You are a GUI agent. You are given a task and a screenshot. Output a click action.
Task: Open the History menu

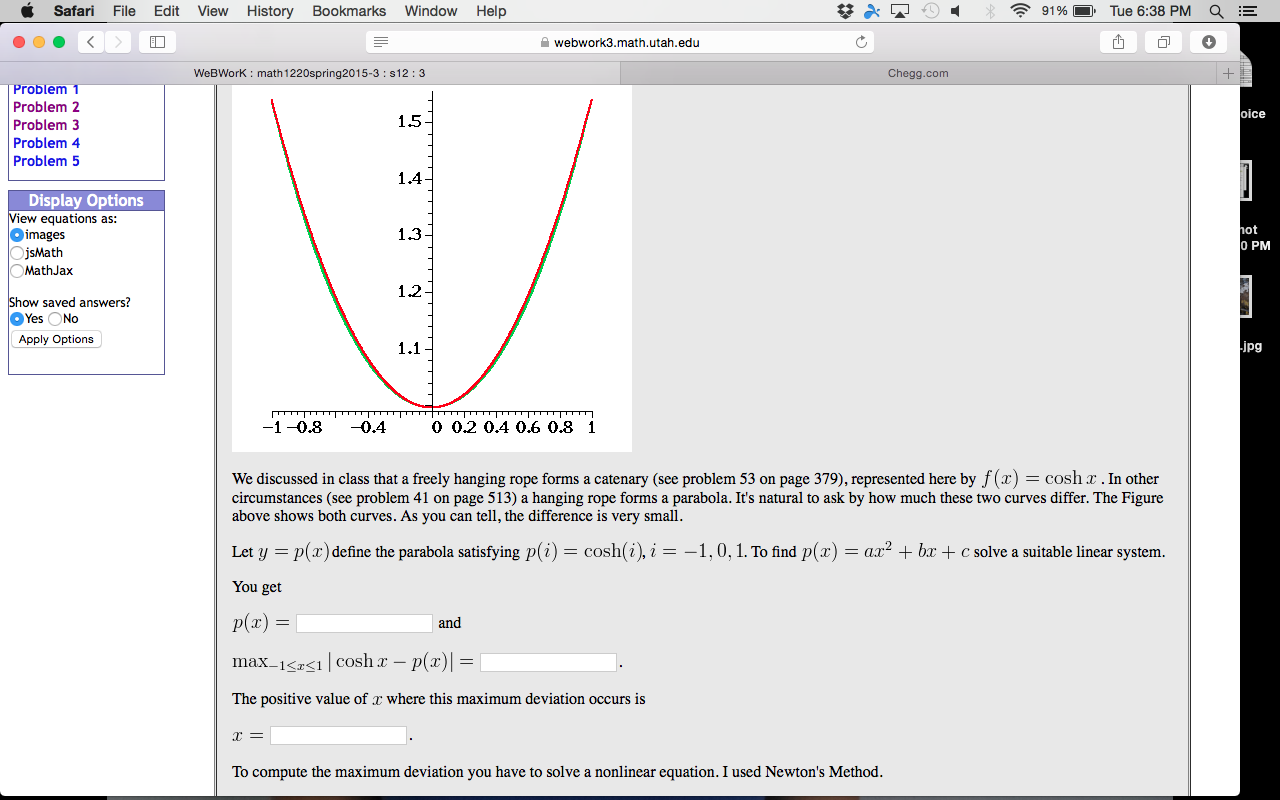pyautogui.click(x=269, y=11)
